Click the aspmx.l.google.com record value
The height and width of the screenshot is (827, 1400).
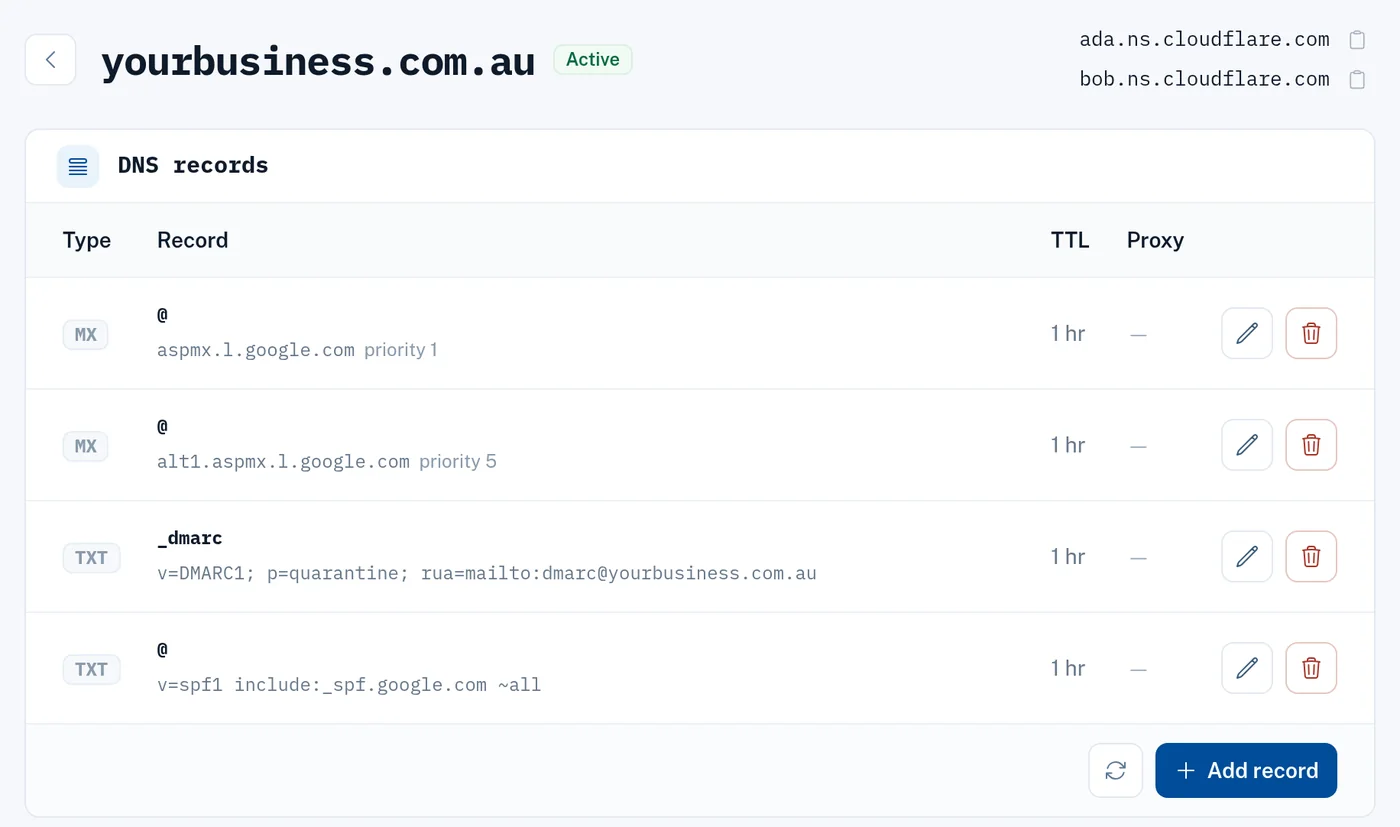(x=256, y=350)
